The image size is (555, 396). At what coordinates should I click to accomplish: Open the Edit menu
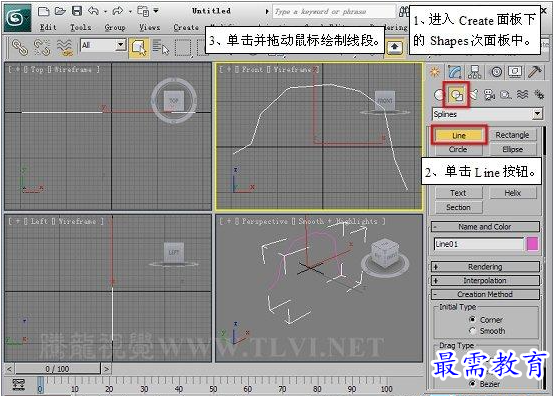click(48, 27)
